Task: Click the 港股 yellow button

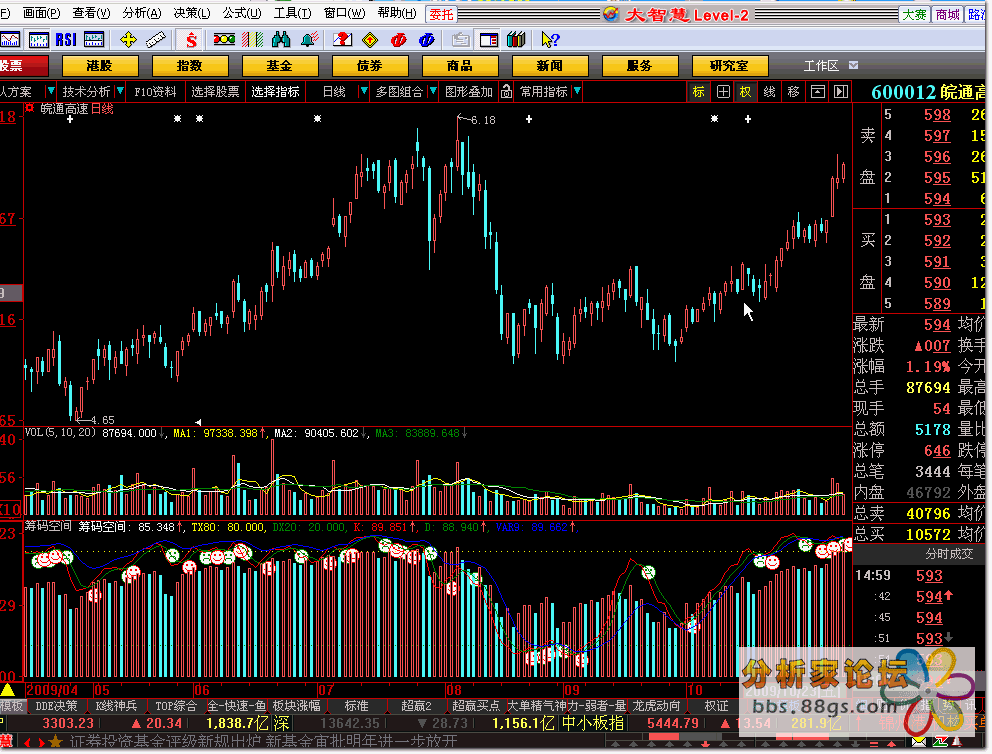Action: click(99, 66)
